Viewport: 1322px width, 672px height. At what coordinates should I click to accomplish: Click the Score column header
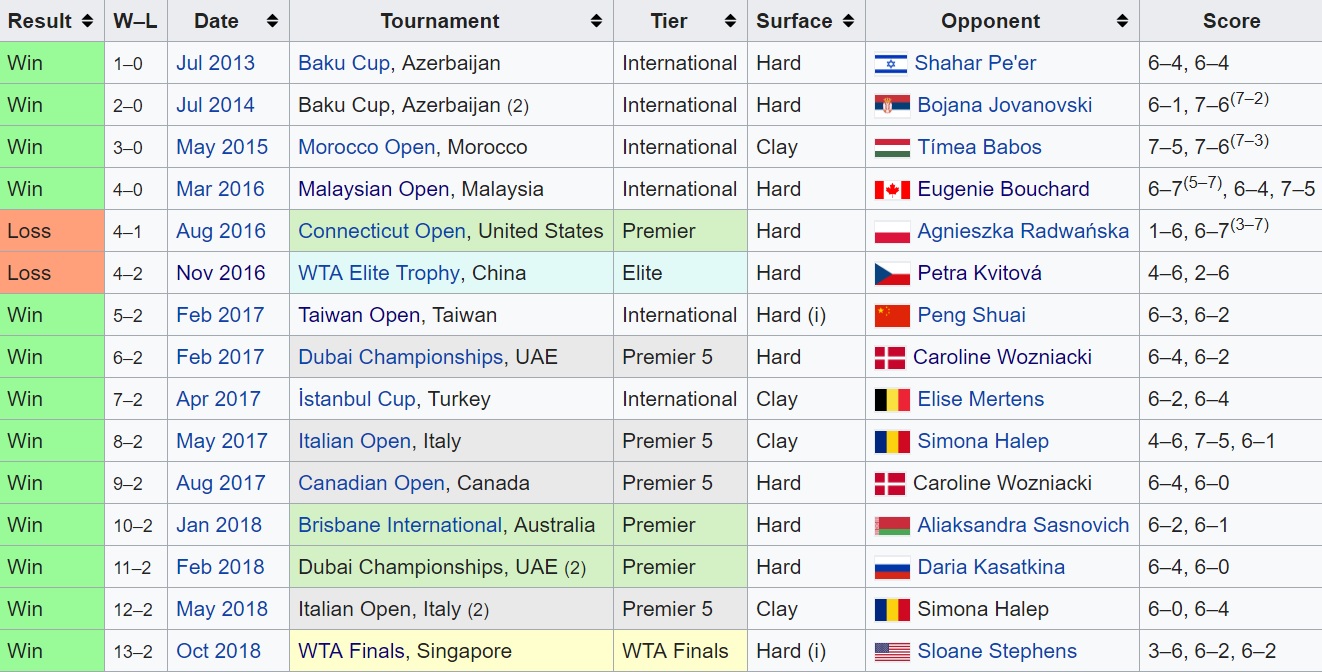1231,21
